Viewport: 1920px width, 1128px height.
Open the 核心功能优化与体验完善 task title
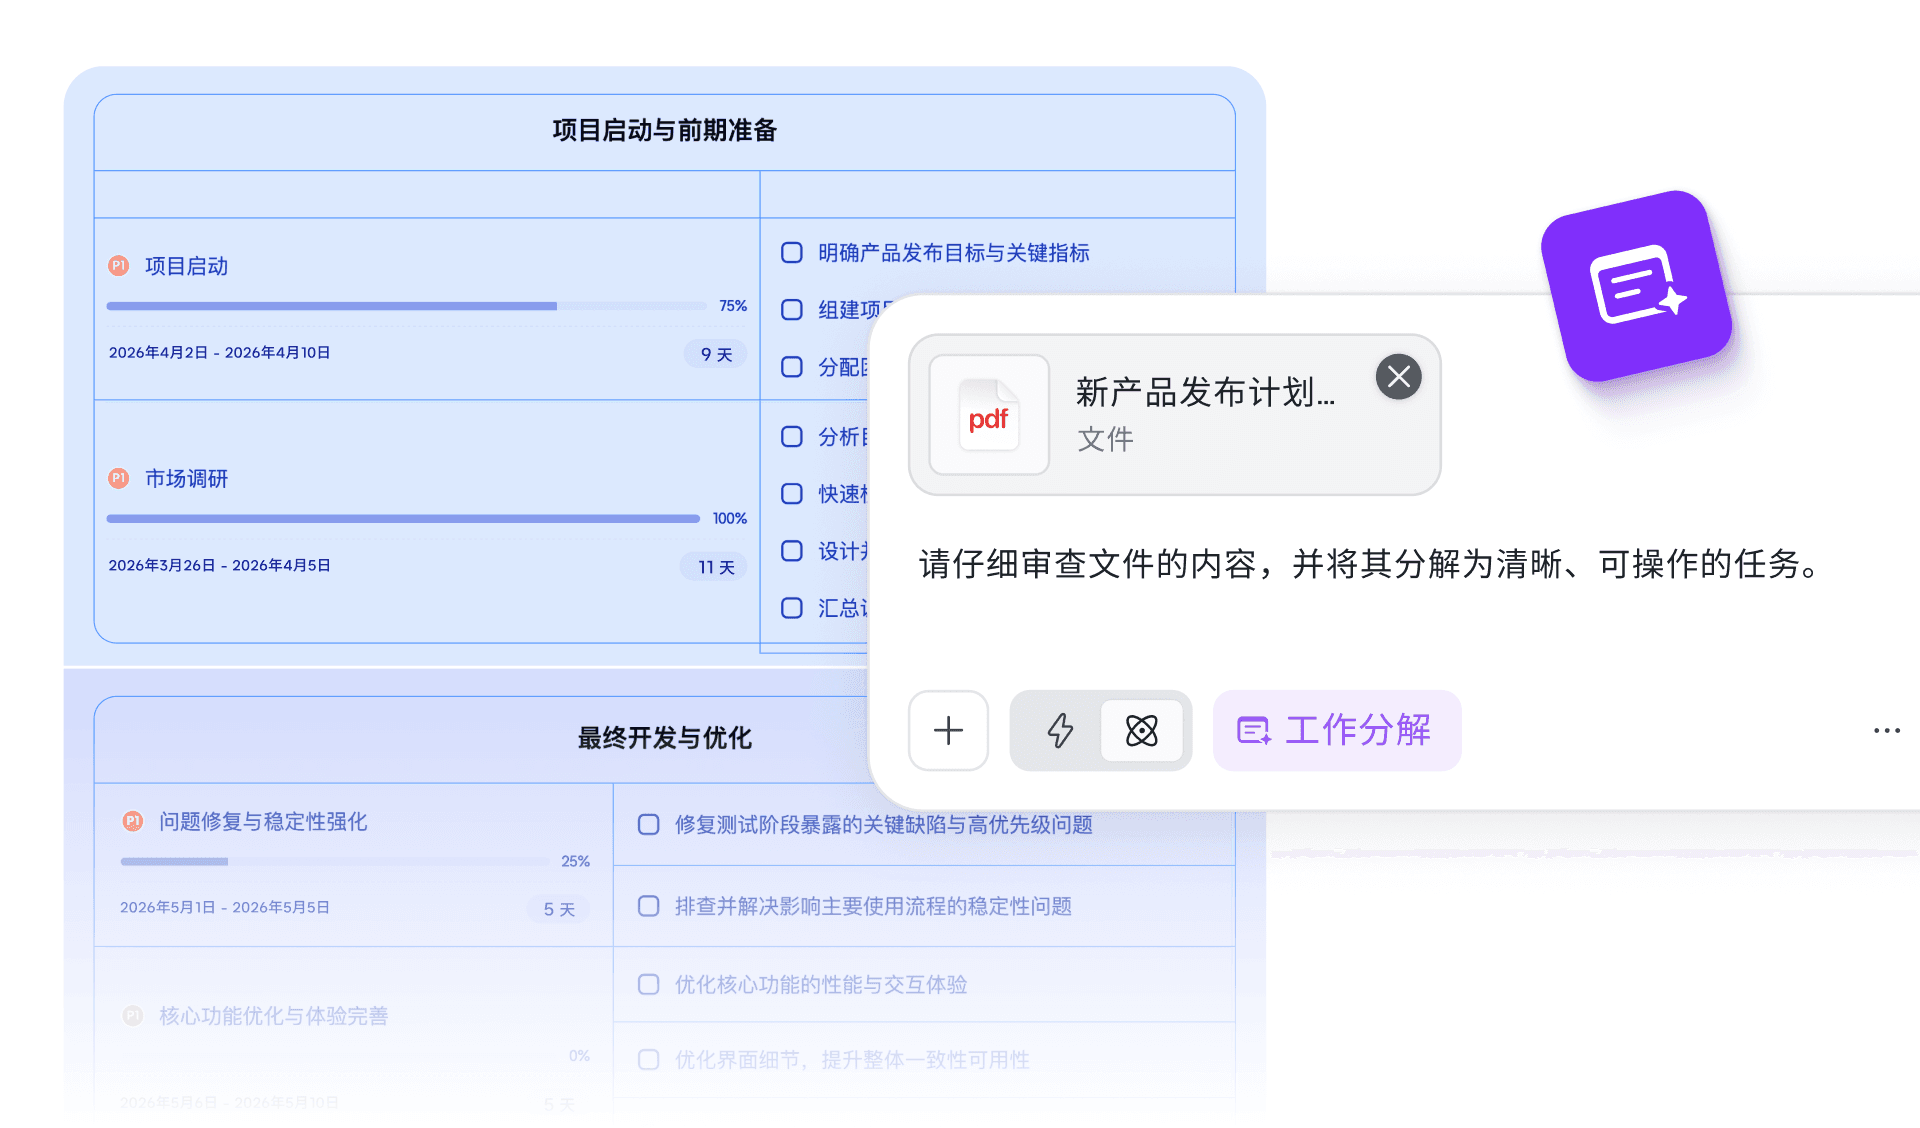(273, 1016)
